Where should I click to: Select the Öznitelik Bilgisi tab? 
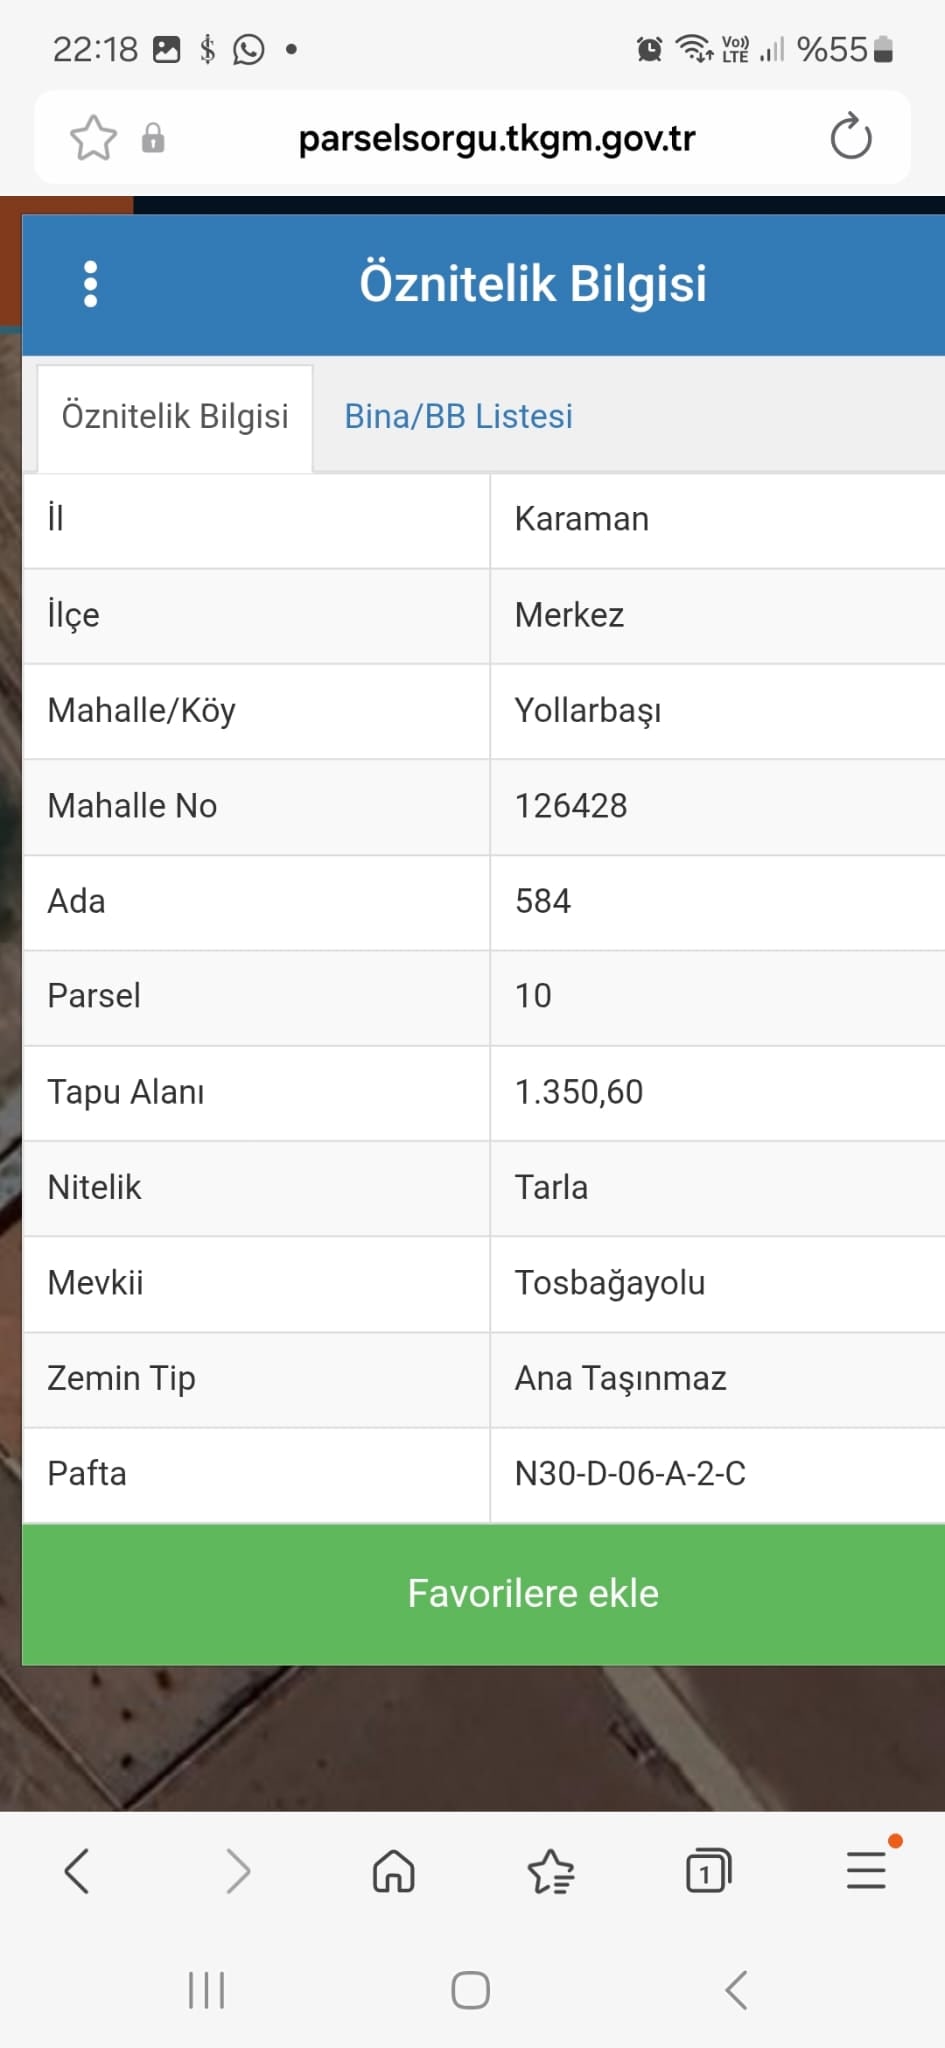click(175, 417)
